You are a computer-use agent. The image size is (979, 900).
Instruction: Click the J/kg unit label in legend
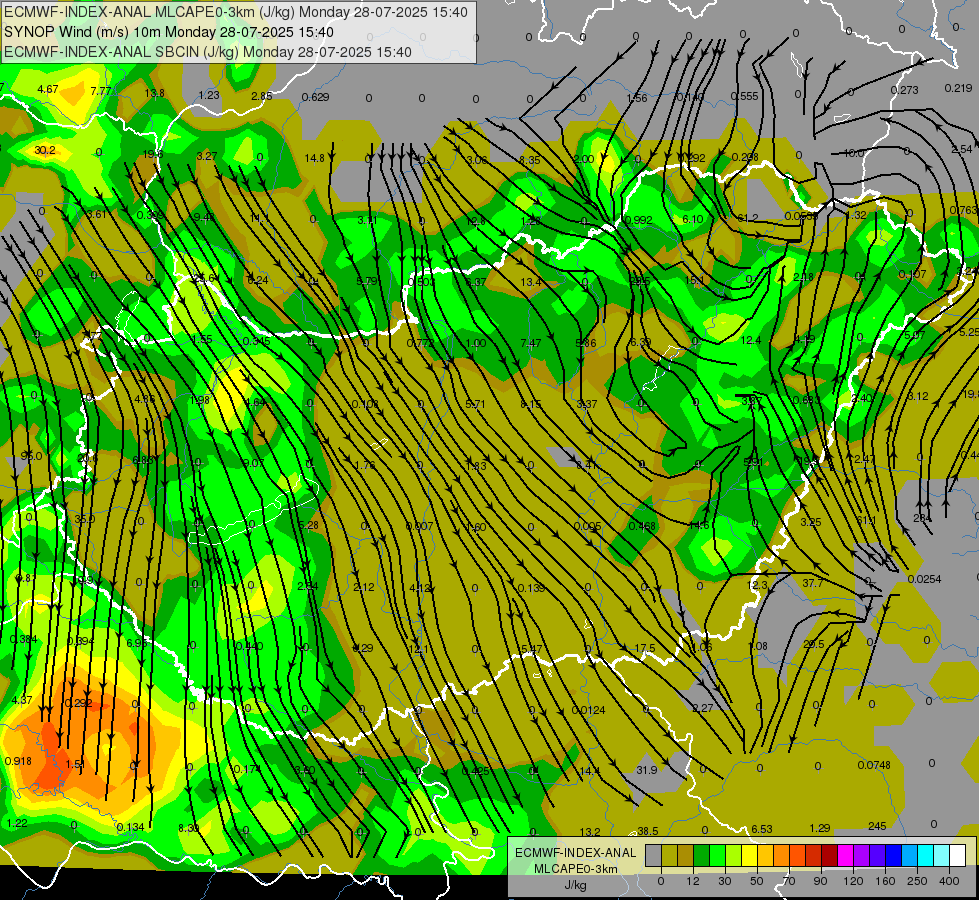576,885
